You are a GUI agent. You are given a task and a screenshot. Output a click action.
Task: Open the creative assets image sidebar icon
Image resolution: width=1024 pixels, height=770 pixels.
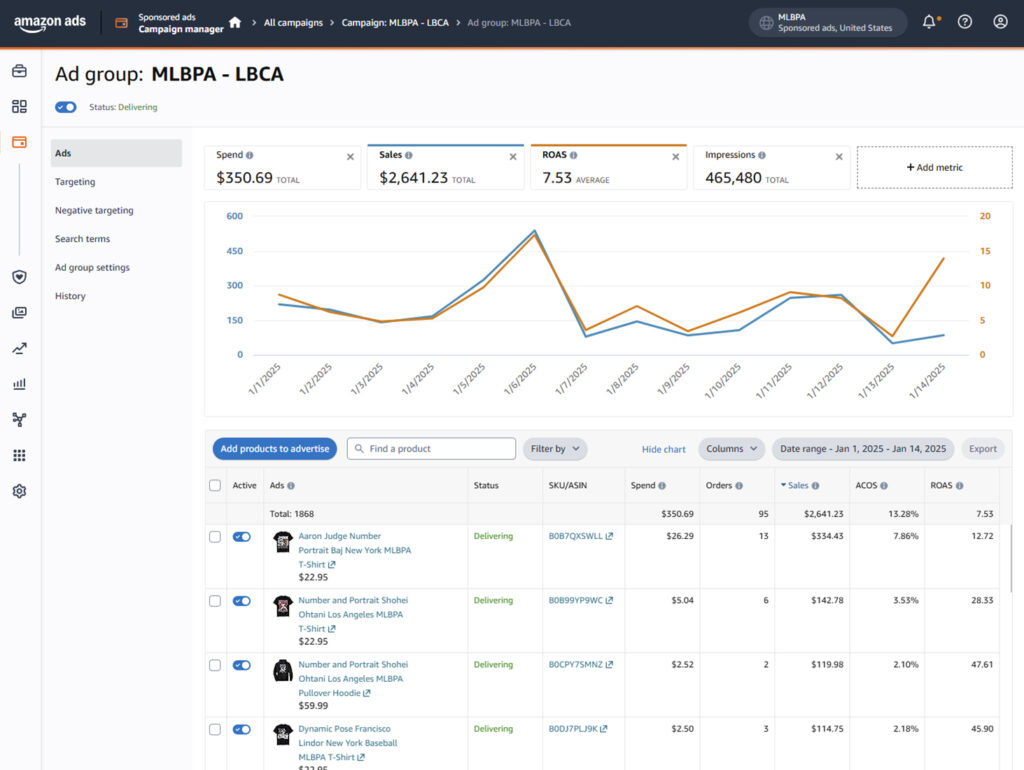(20, 313)
